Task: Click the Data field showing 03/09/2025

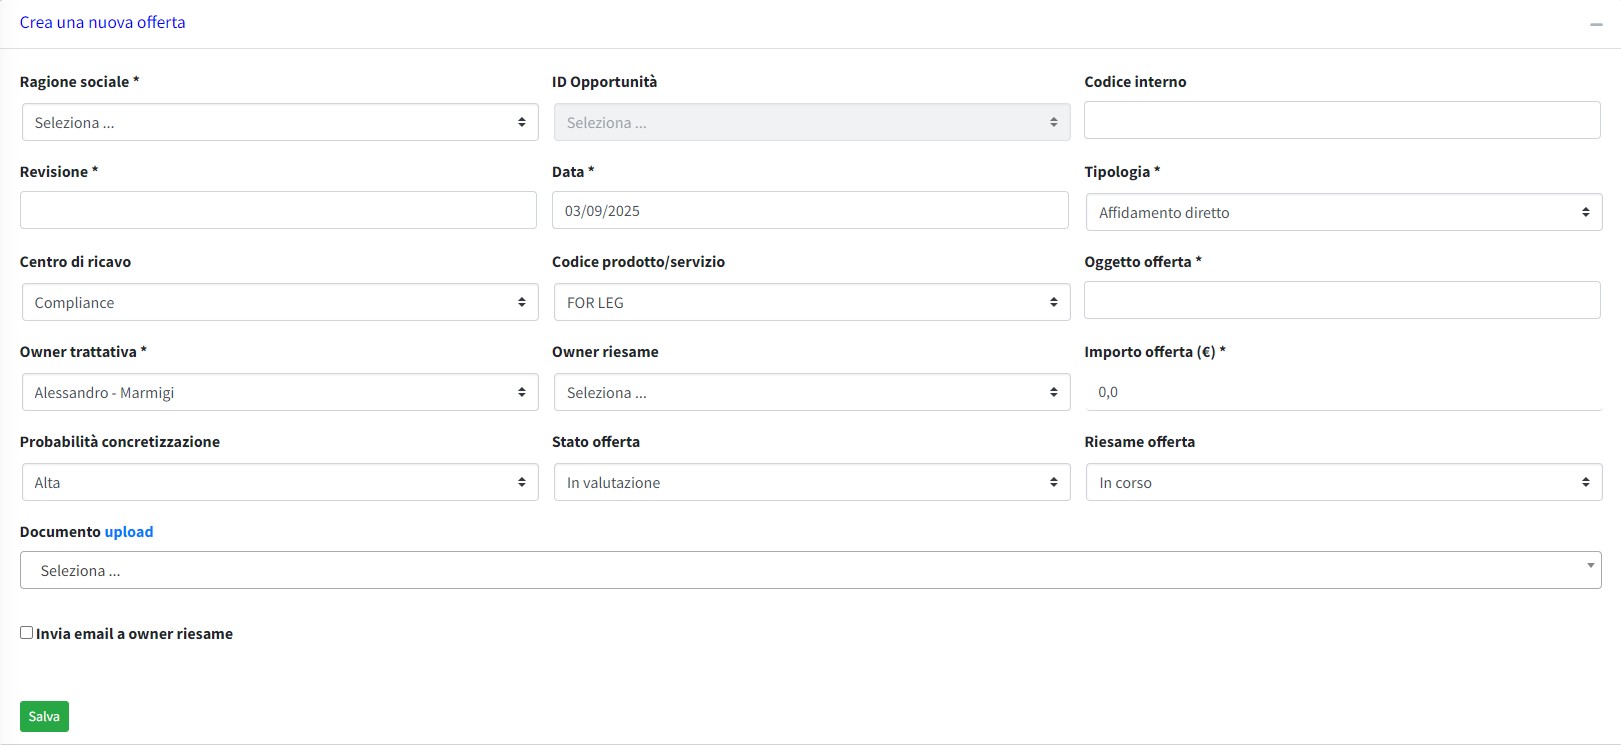Action: (810, 210)
